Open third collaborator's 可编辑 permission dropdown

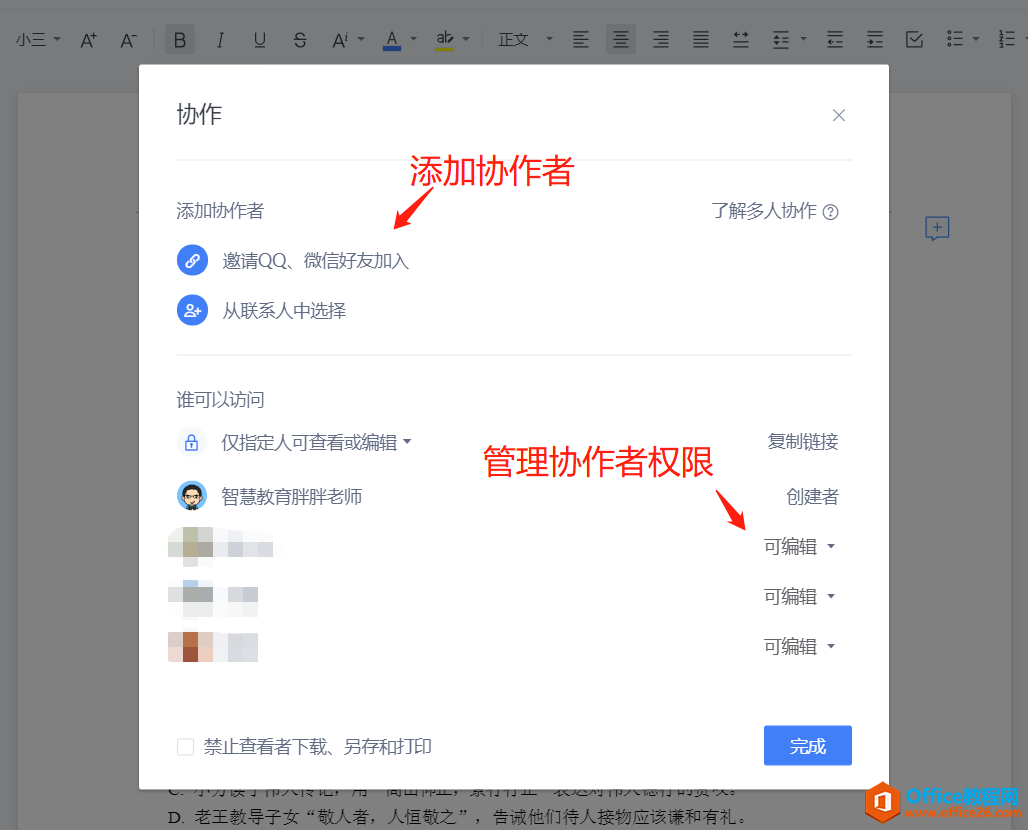tap(800, 646)
